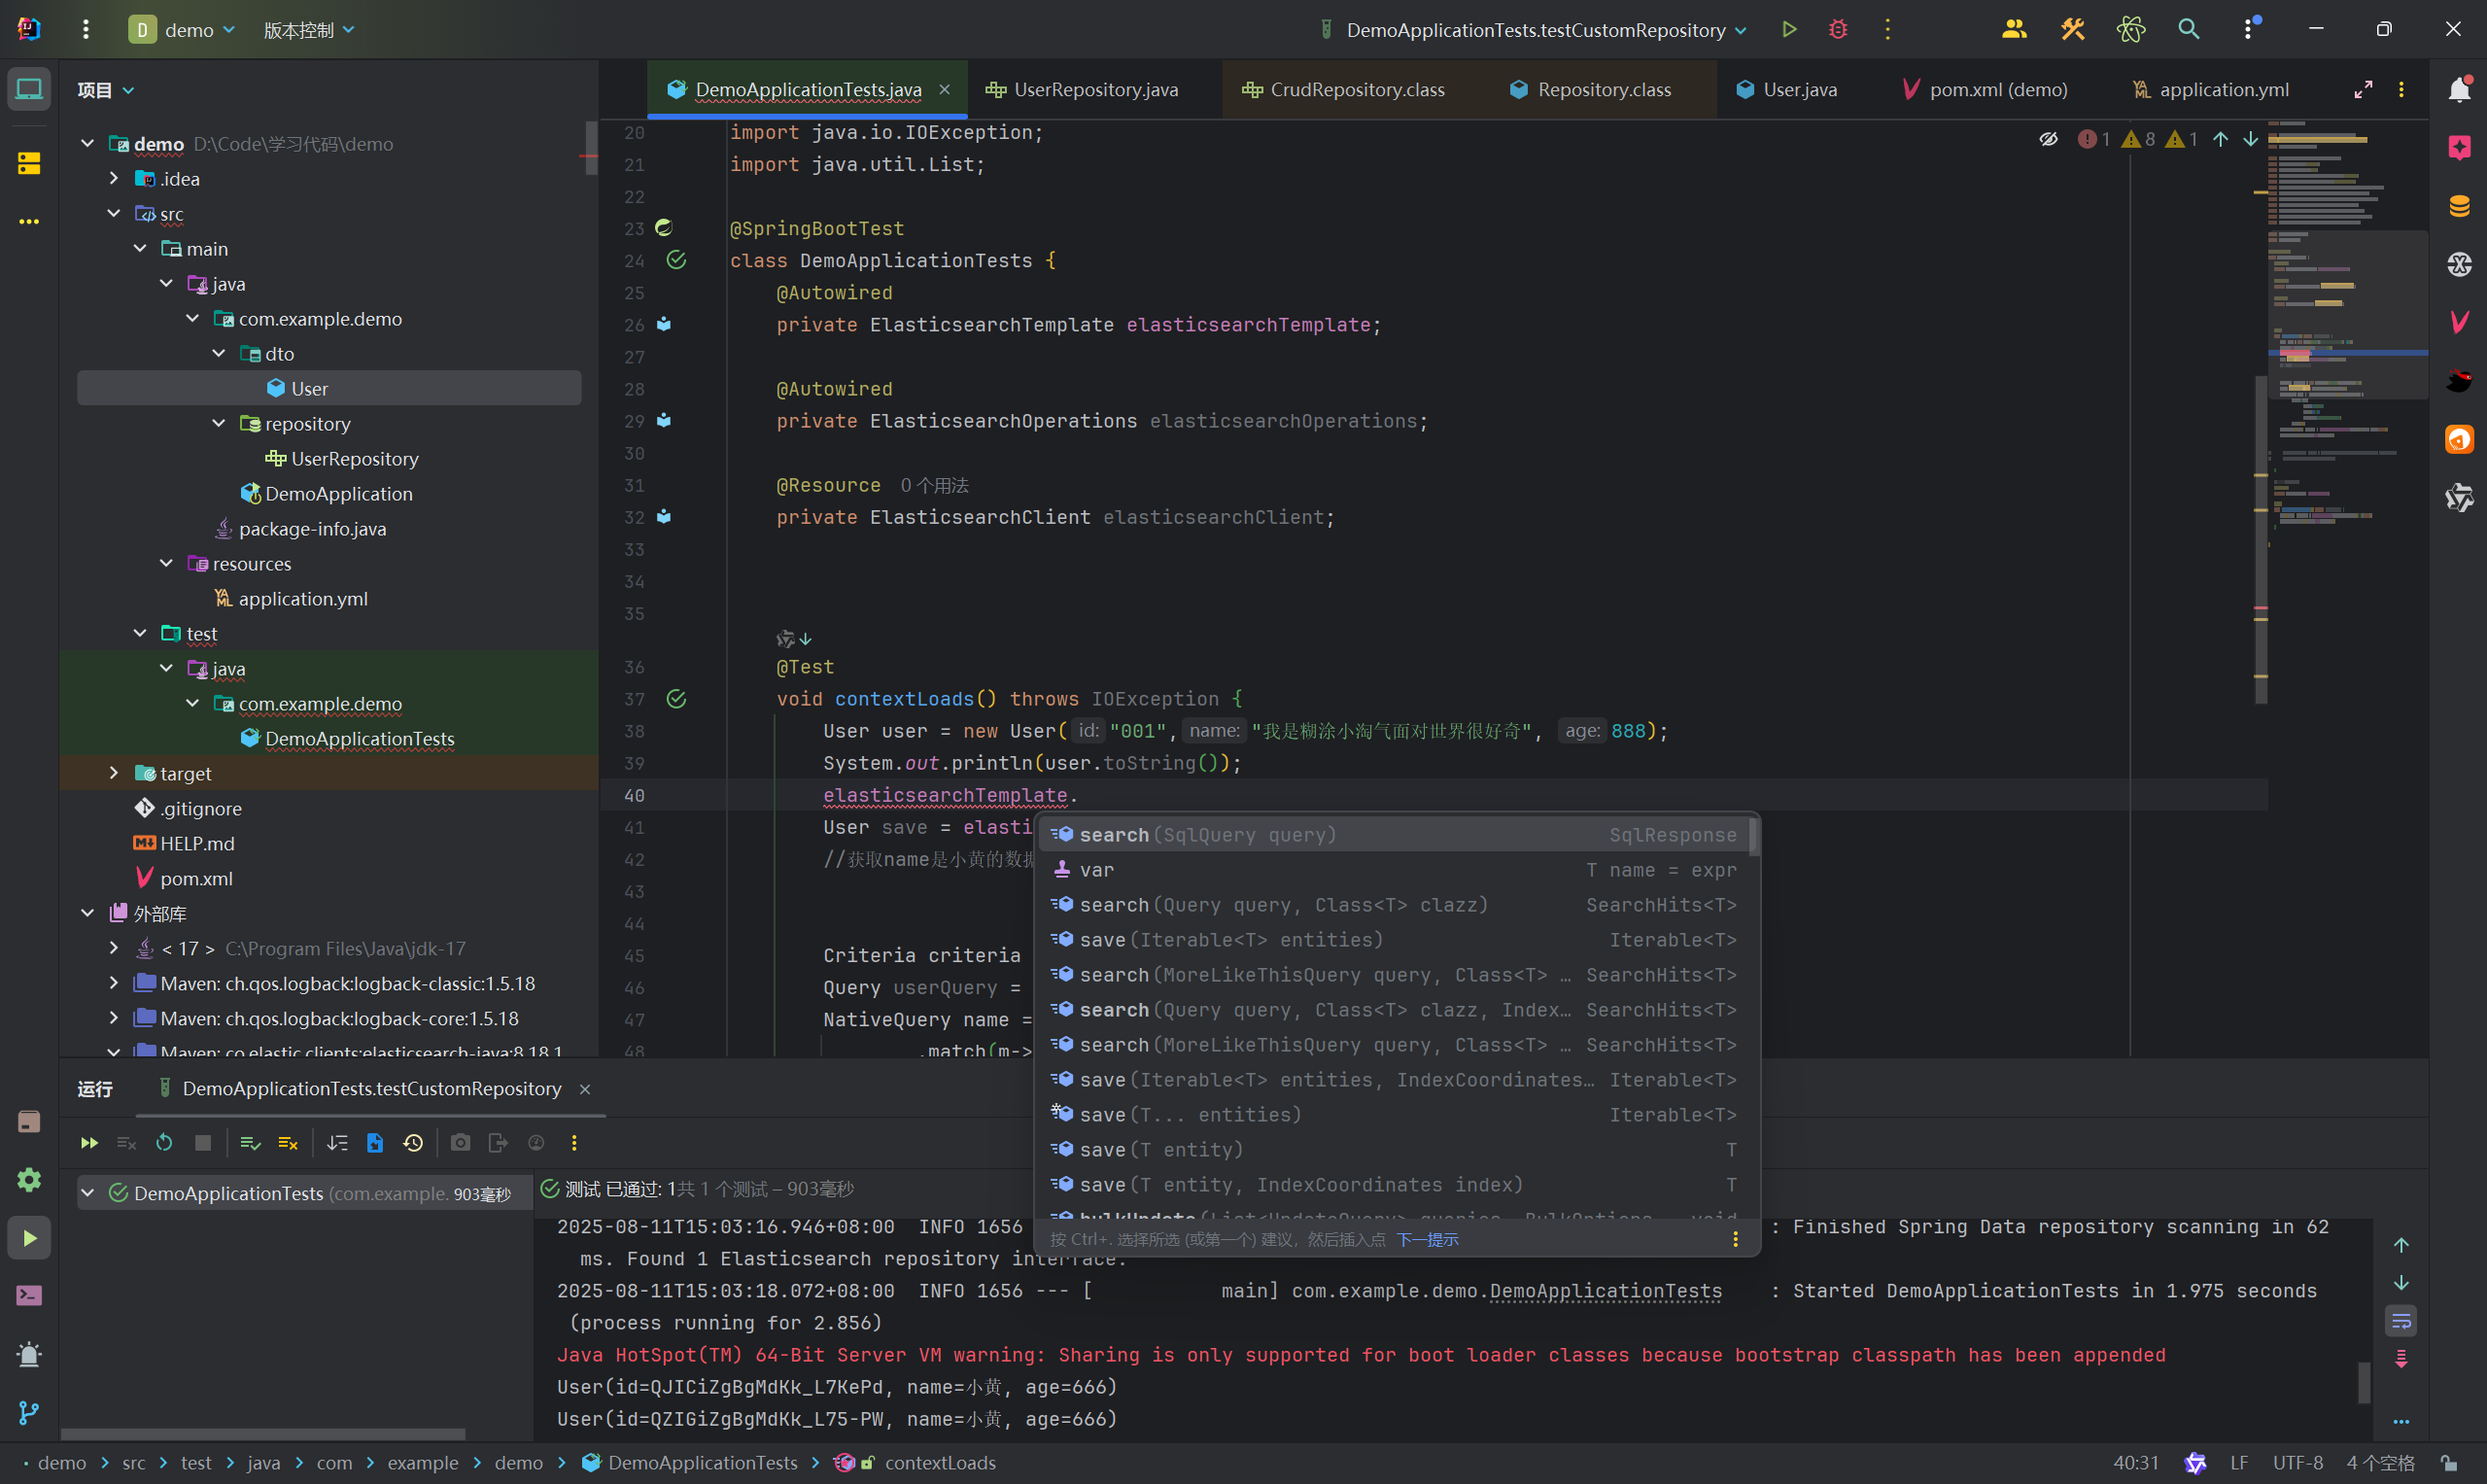
Task: Toggle show passed tests filter
Action: (250, 1143)
